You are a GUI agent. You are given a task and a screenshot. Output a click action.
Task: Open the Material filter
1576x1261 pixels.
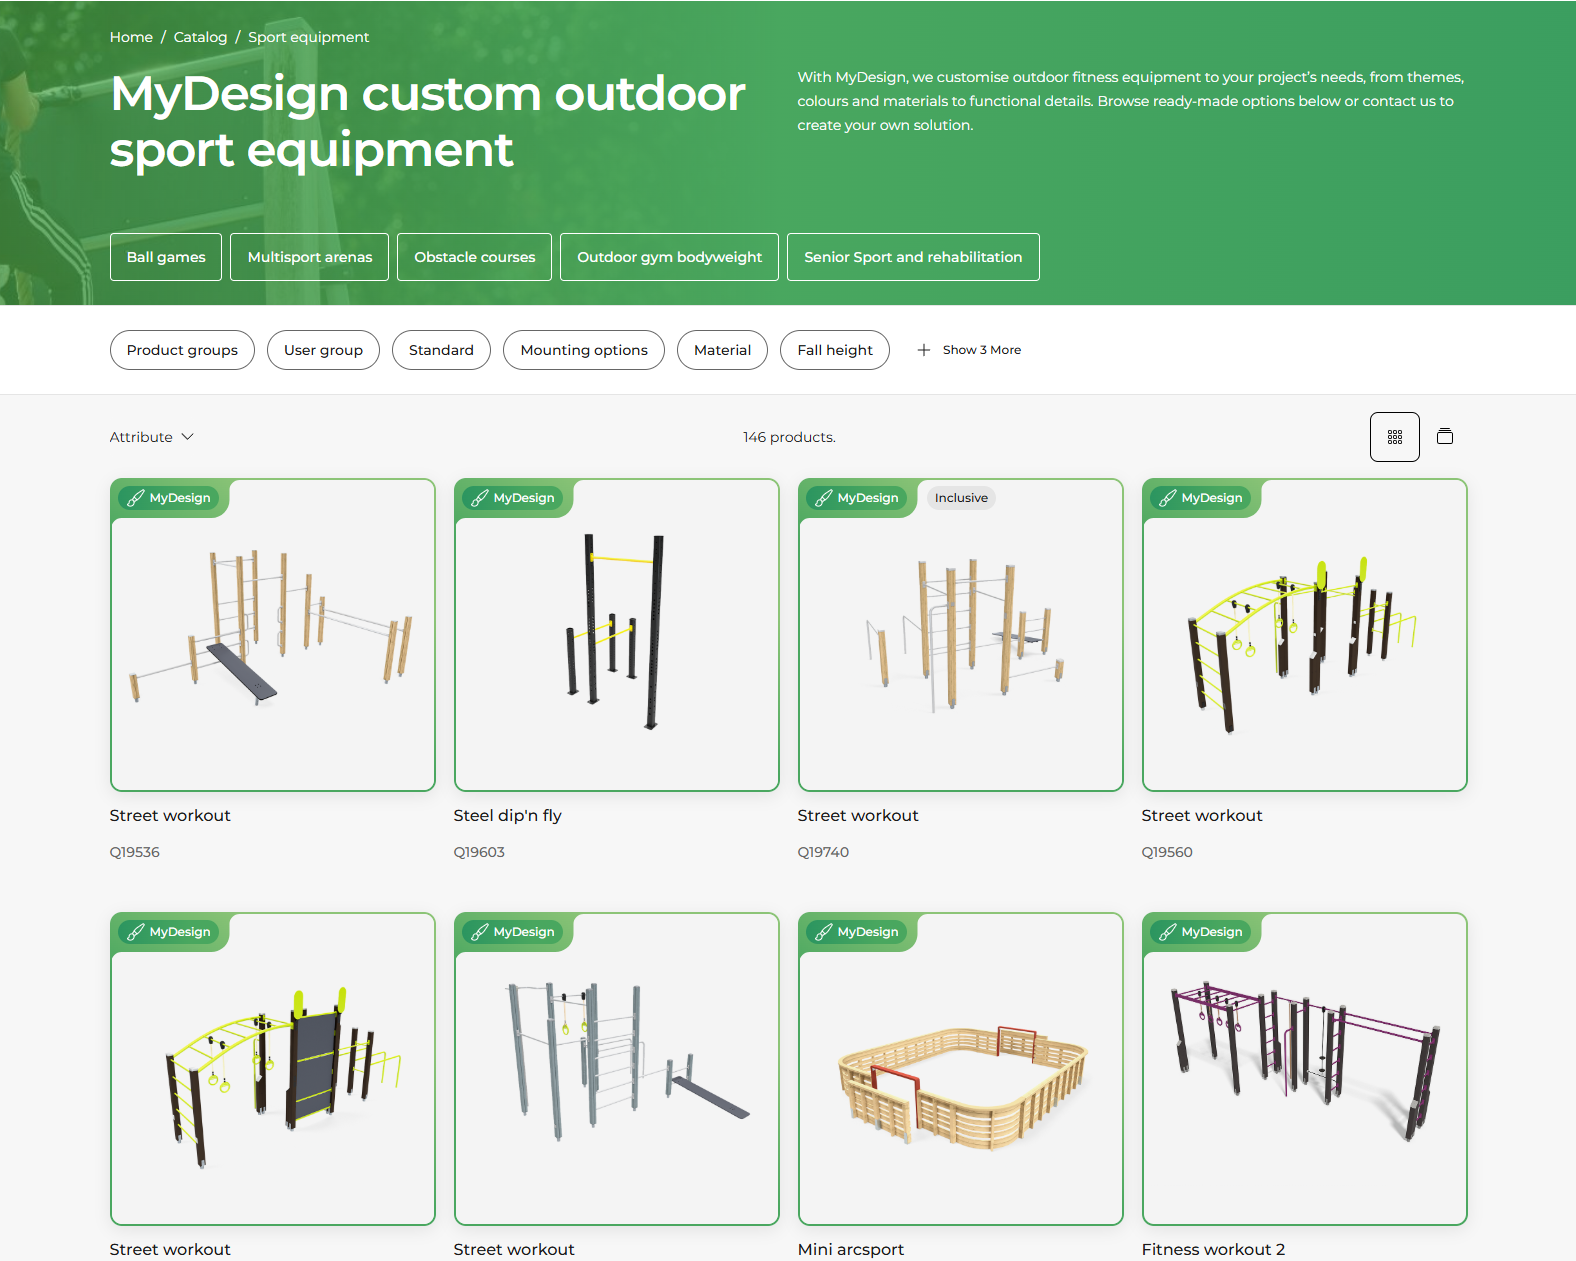[x=722, y=350]
